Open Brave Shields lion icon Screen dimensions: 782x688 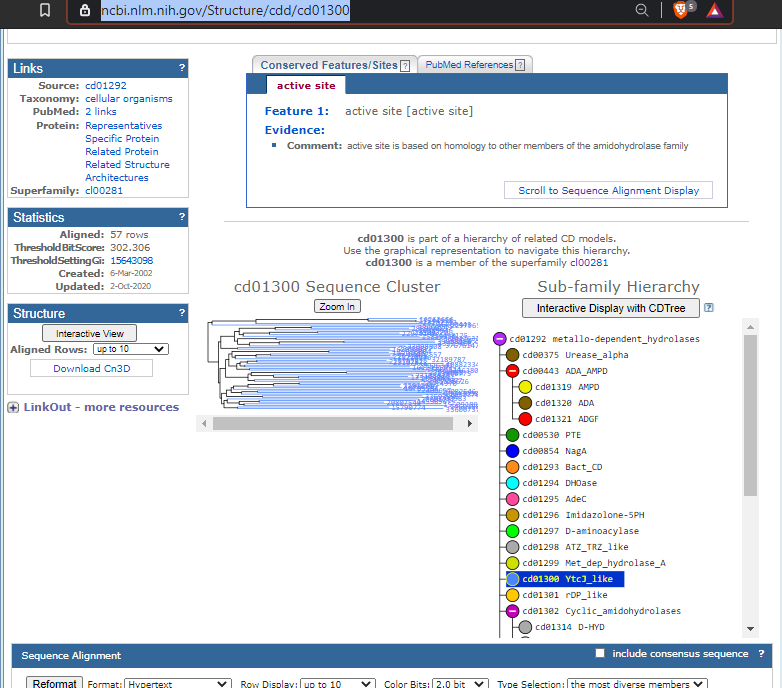tap(681, 10)
